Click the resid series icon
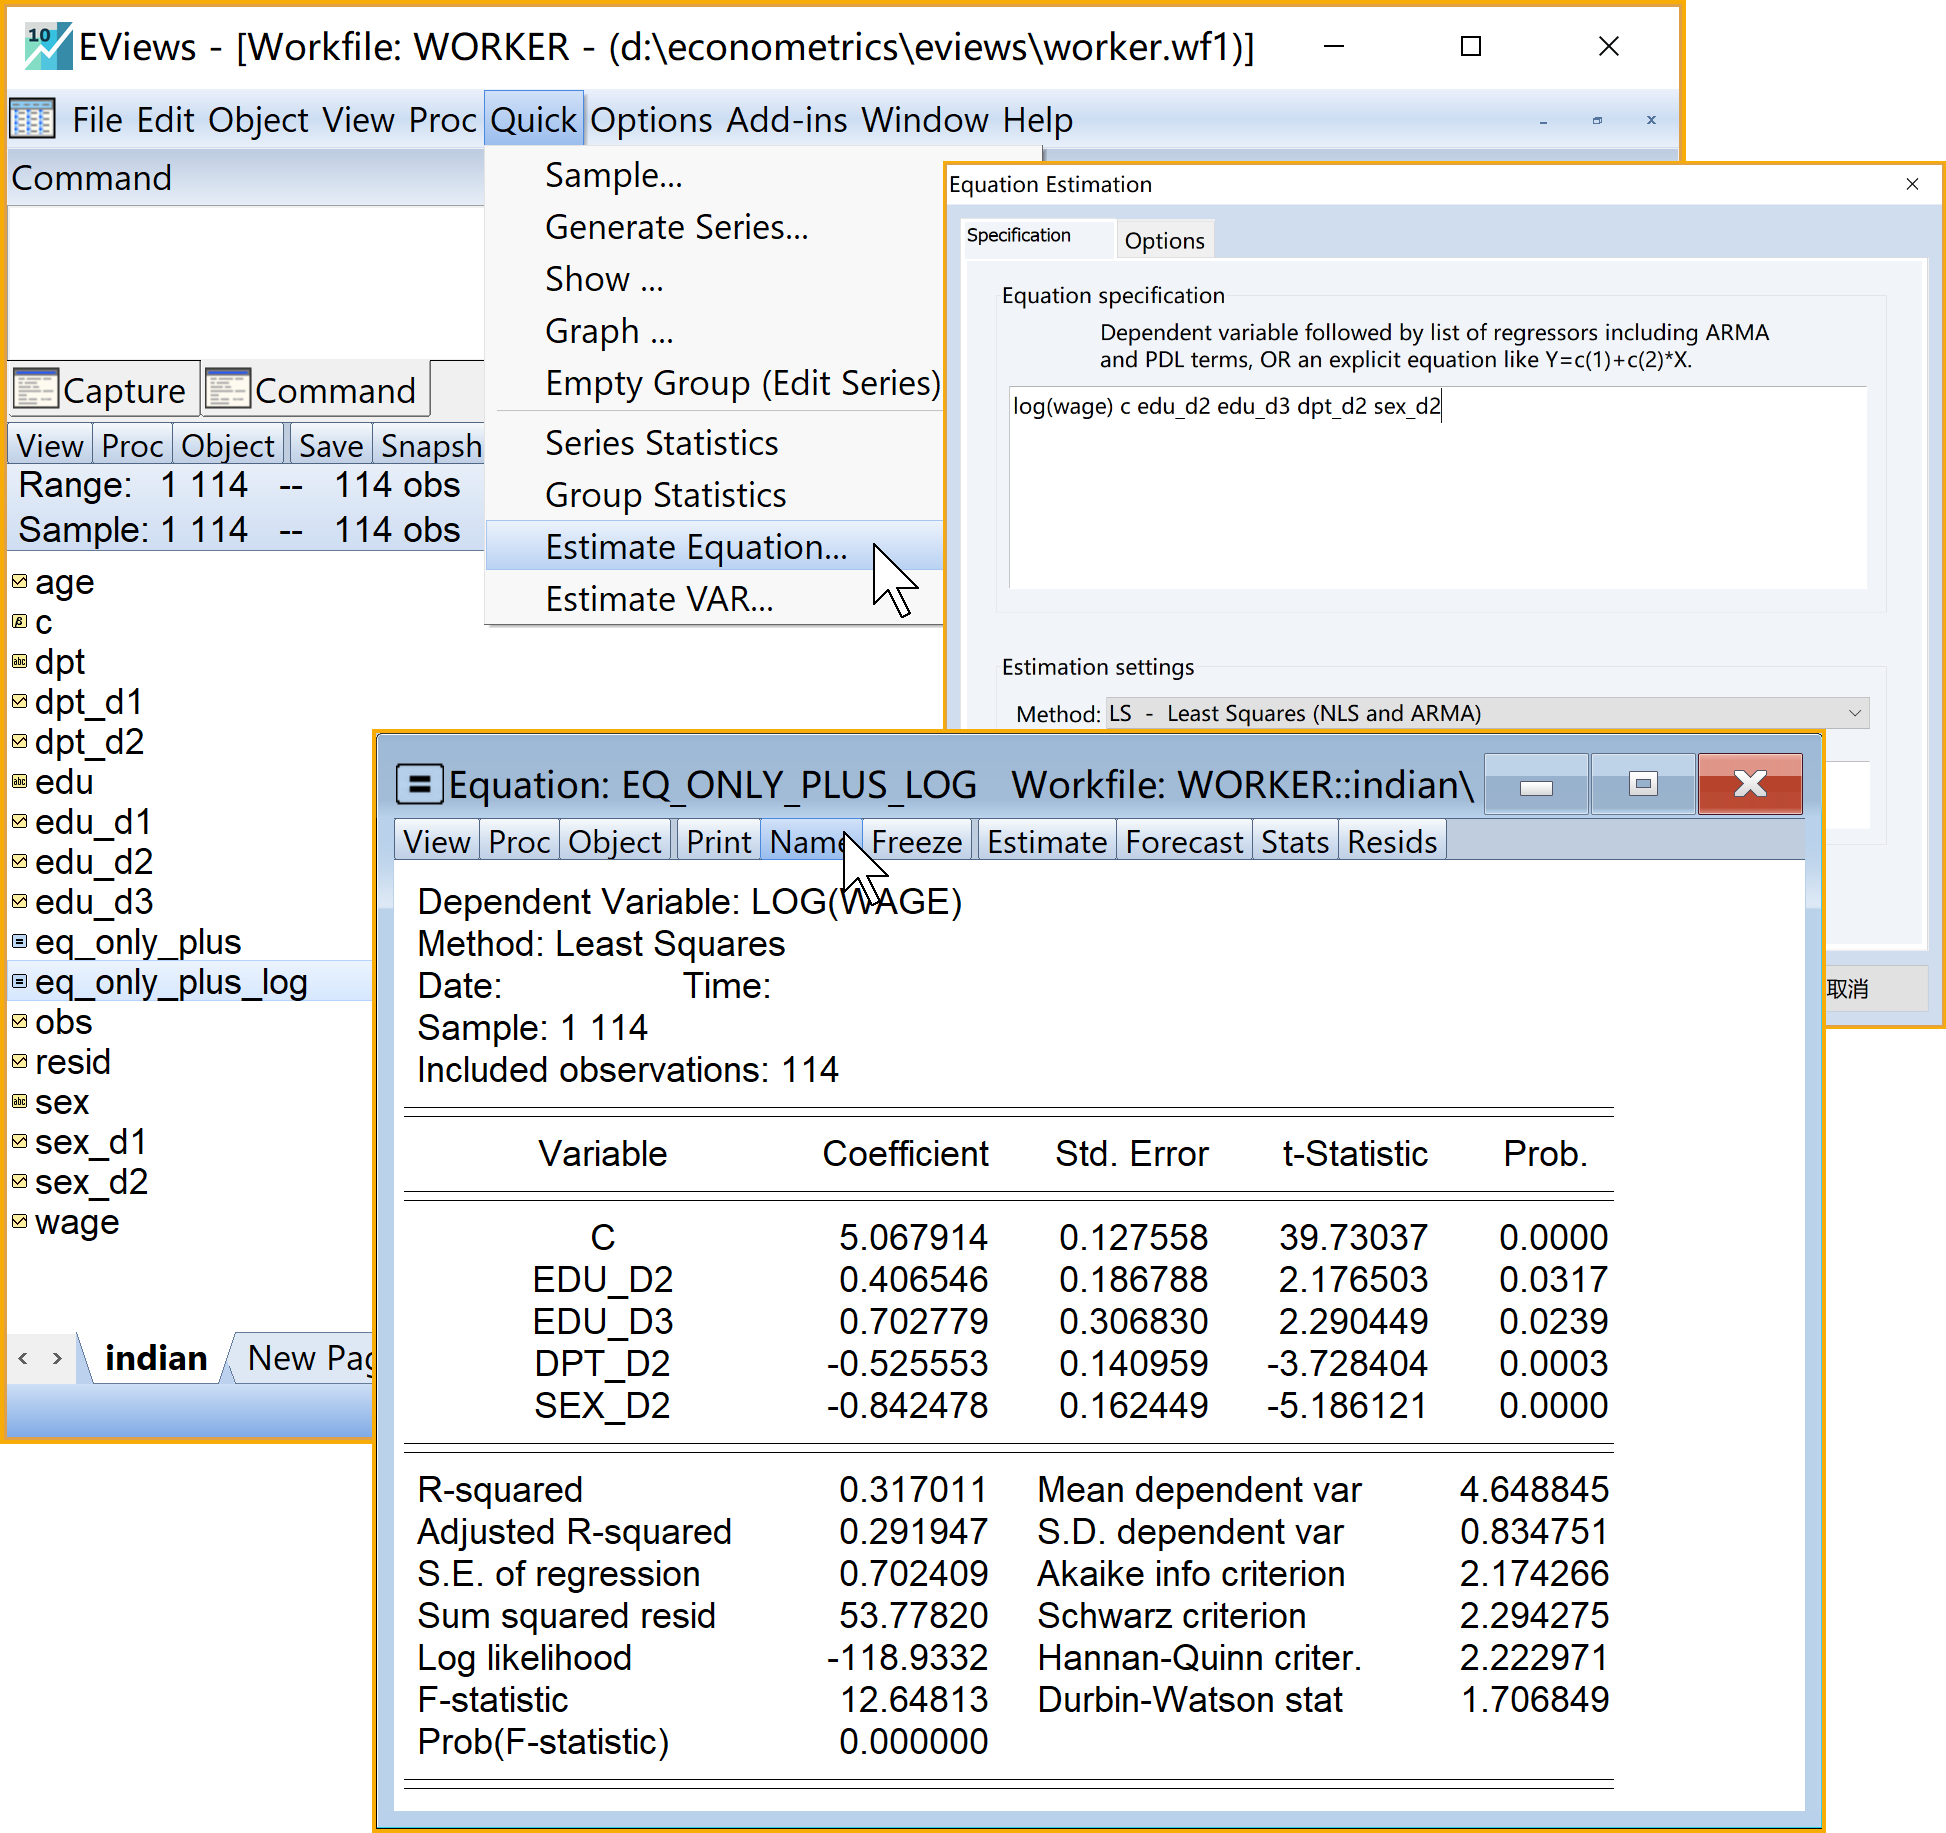1946x1833 pixels. [x=19, y=1061]
